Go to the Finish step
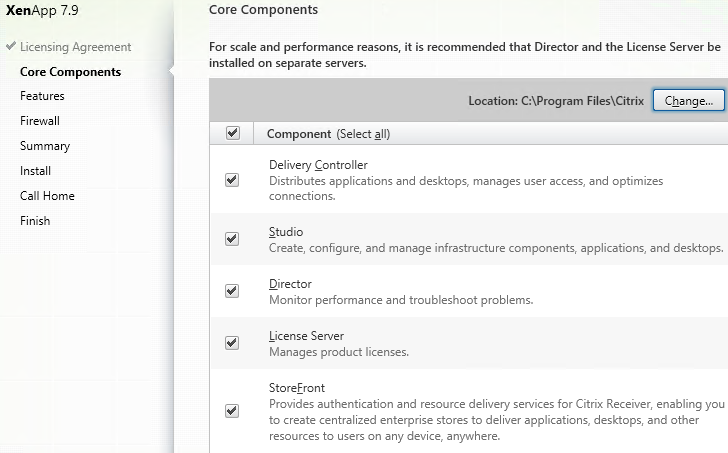728x453 pixels. point(35,221)
